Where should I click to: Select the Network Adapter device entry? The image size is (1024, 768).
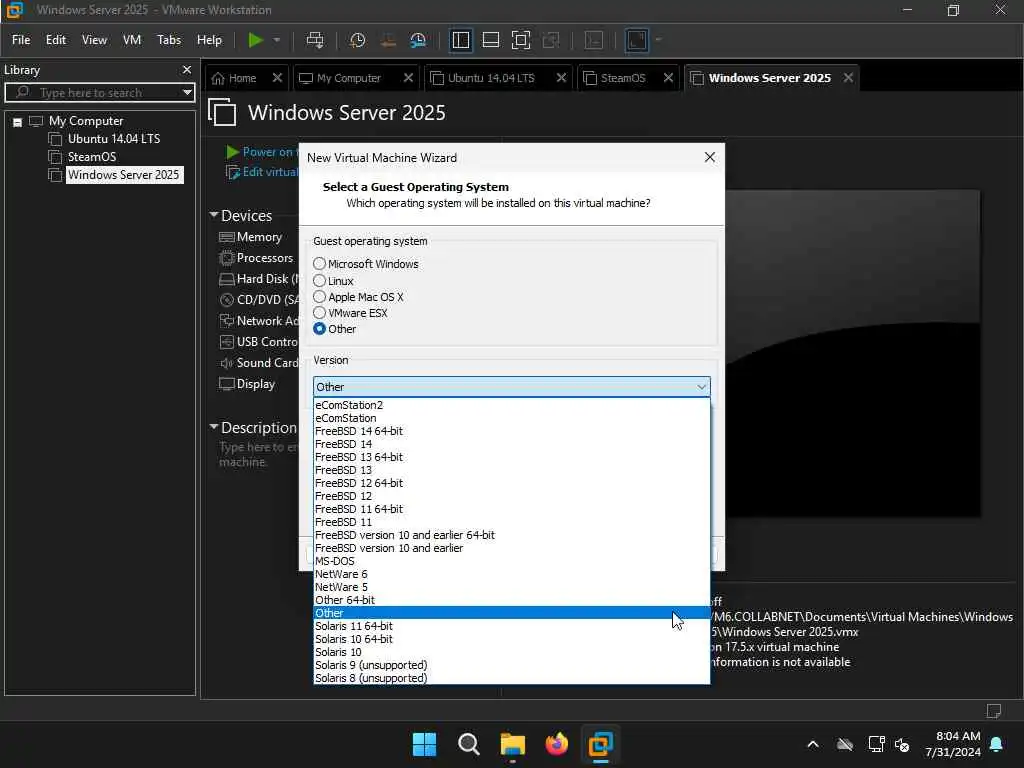[259, 321]
